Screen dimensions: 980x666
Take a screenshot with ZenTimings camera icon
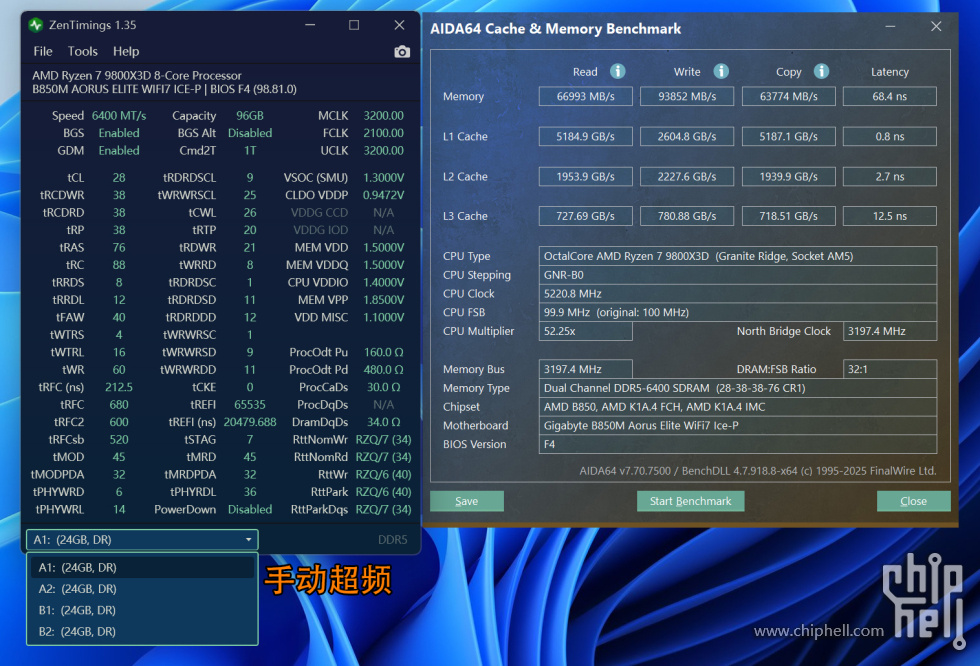(402, 52)
